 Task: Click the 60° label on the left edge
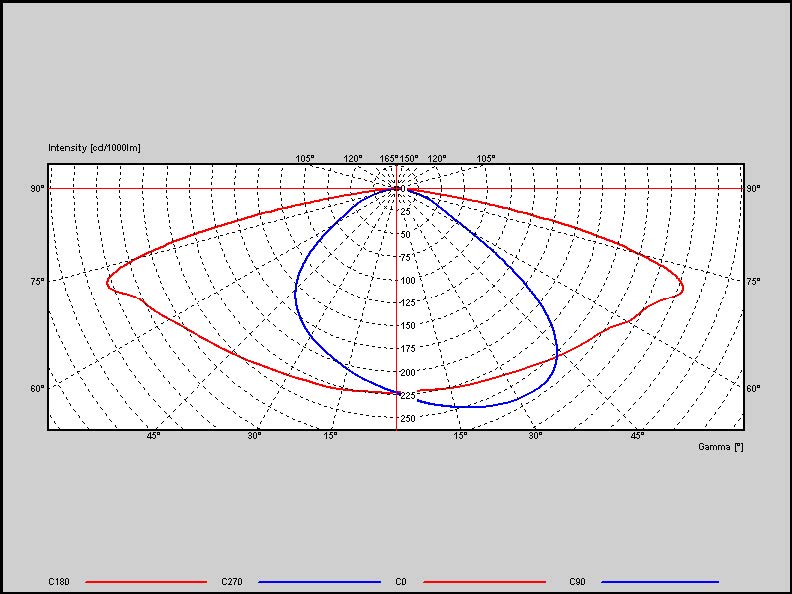coord(38,388)
